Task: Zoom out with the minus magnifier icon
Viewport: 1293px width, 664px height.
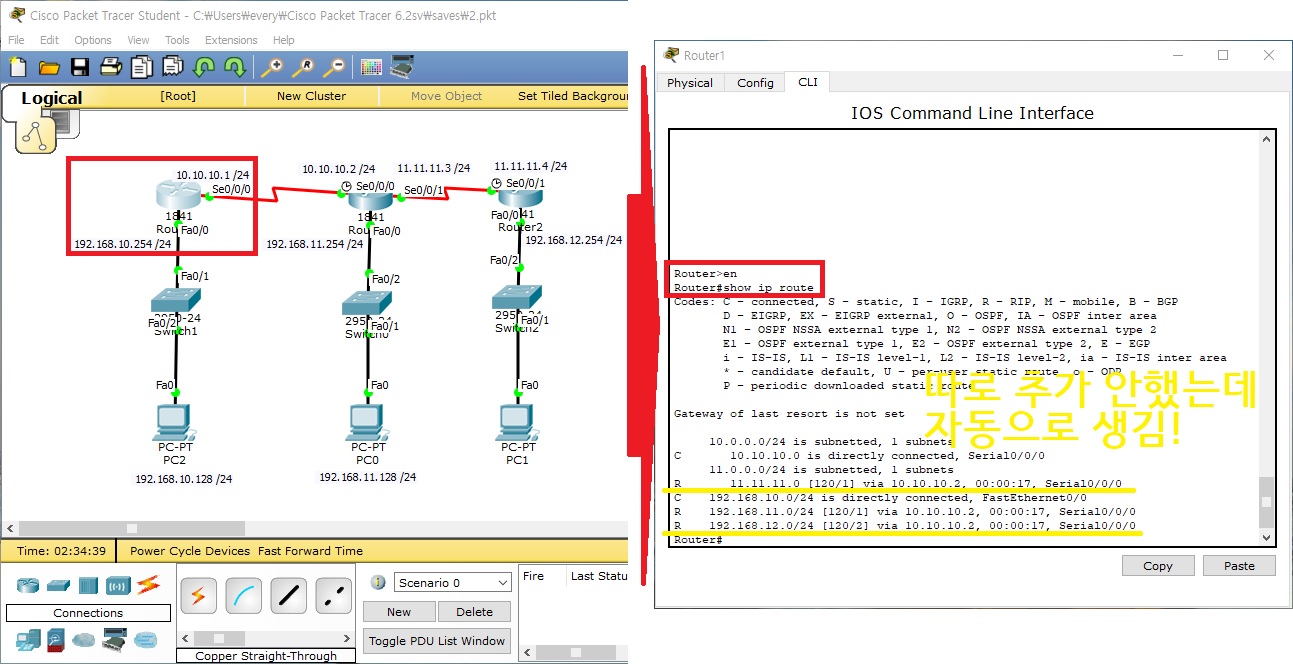Action: [x=333, y=67]
